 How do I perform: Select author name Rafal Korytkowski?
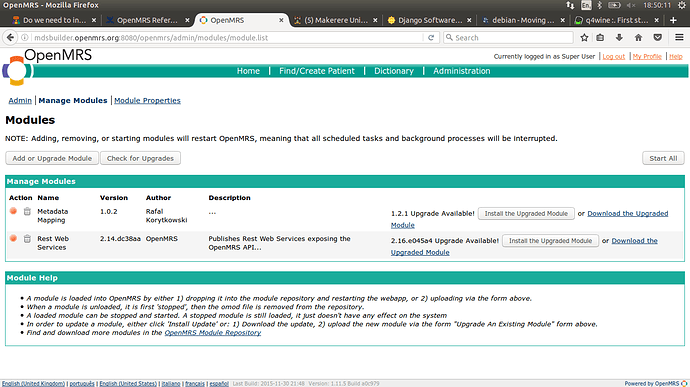[166, 216]
